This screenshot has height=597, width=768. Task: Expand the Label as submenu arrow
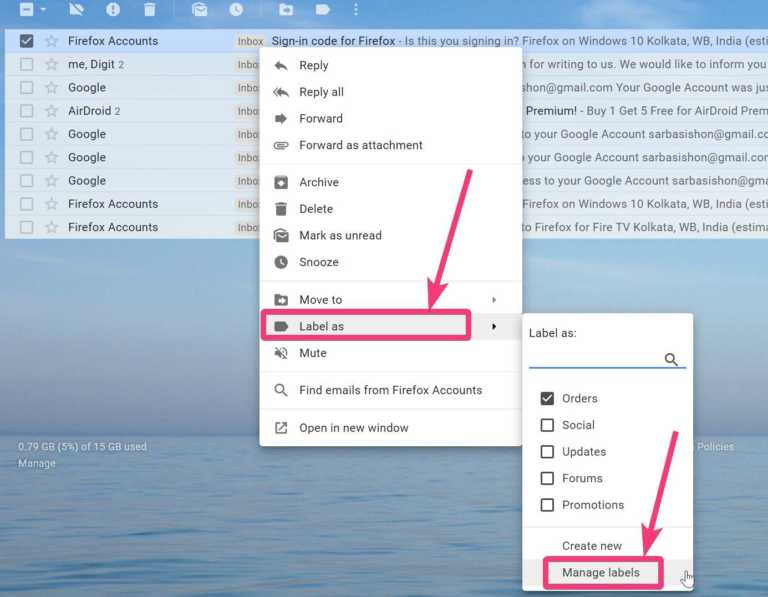pyautogui.click(x=494, y=326)
